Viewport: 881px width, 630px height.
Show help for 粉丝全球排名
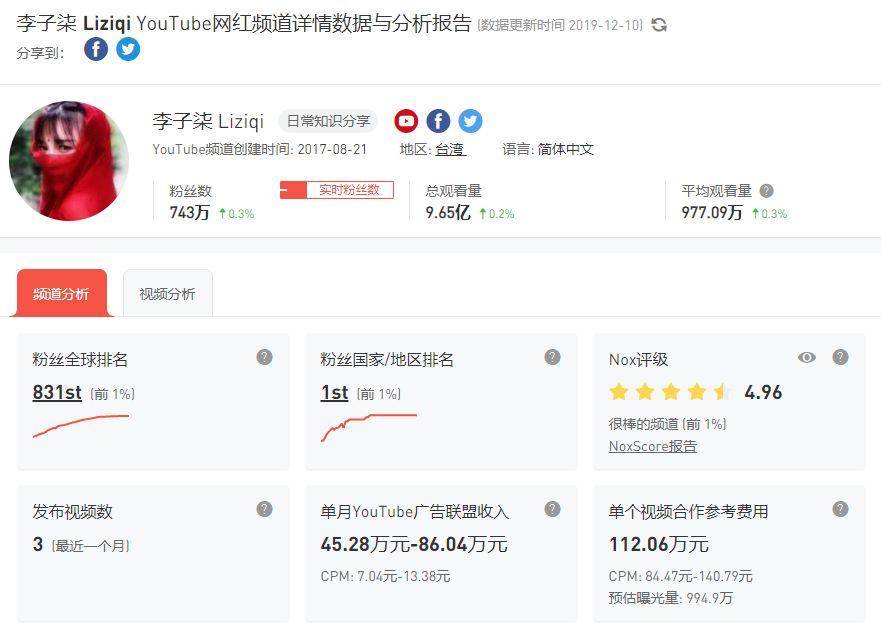click(x=265, y=357)
